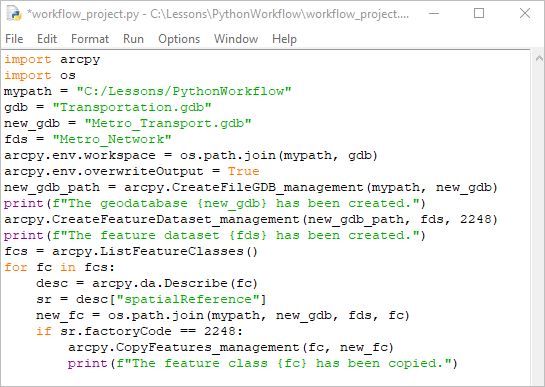The height and width of the screenshot is (387, 545).
Task: Maximize the IDLE editor window
Action: tap(479, 14)
